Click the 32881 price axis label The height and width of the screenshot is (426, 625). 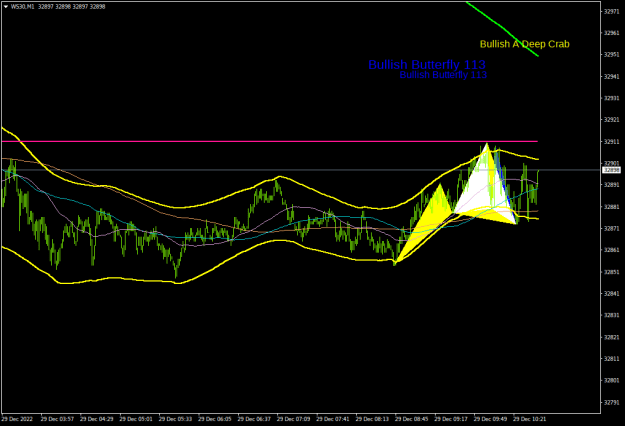pos(611,207)
